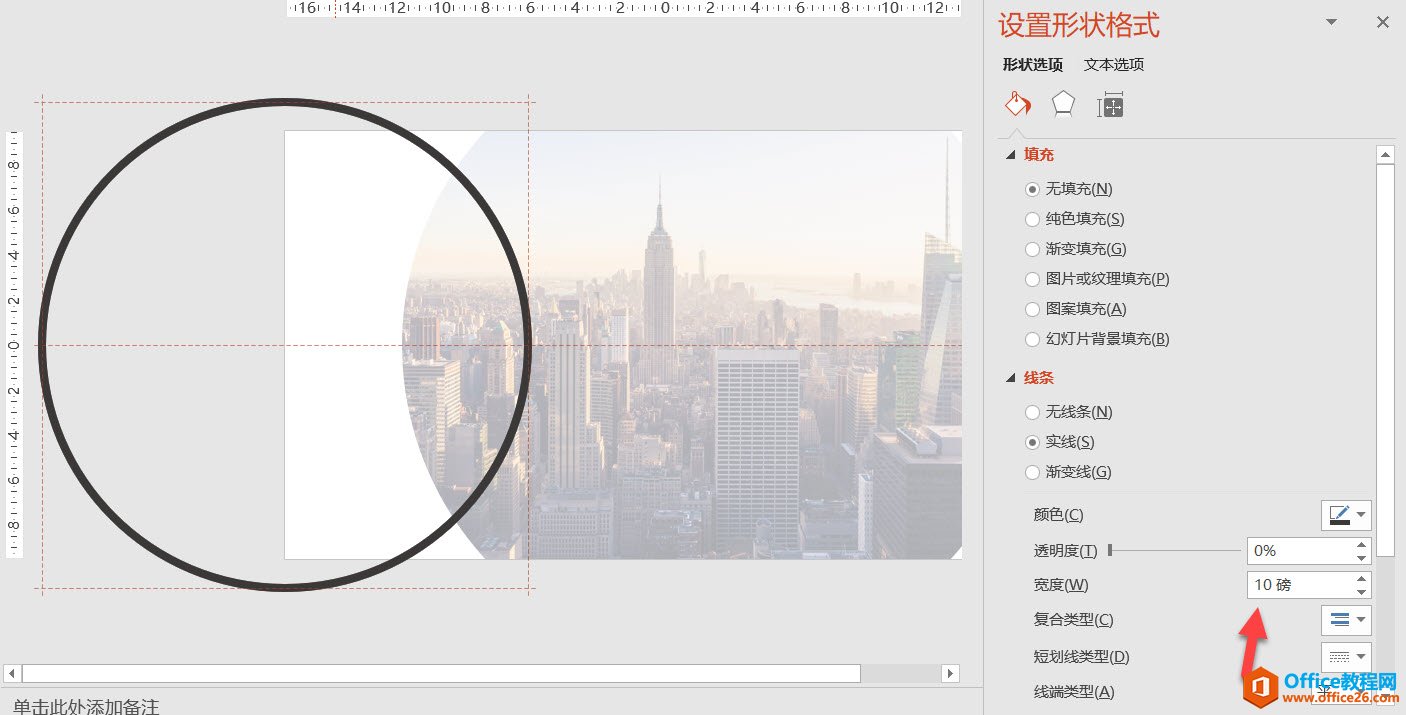This screenshot has height=715, width=1406.
Task: Open the Size & Properties icon
Action: 1110,104
